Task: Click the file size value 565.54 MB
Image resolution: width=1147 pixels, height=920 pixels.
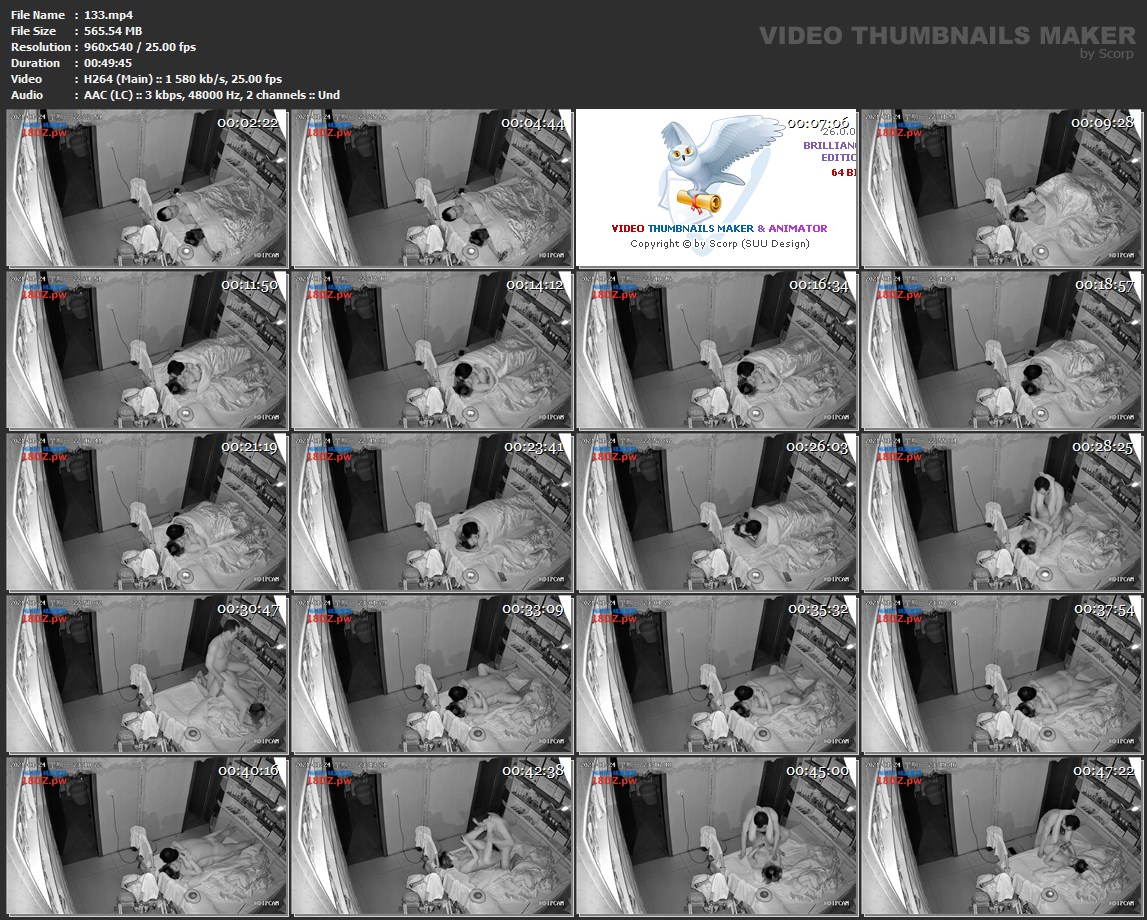Action: pos(113,31)
